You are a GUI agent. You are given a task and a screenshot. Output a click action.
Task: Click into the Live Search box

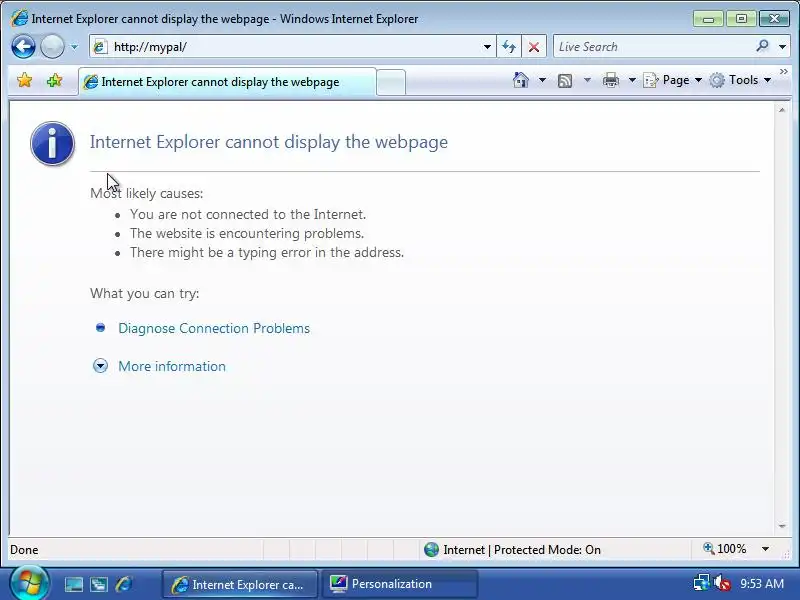coord(653,47)
